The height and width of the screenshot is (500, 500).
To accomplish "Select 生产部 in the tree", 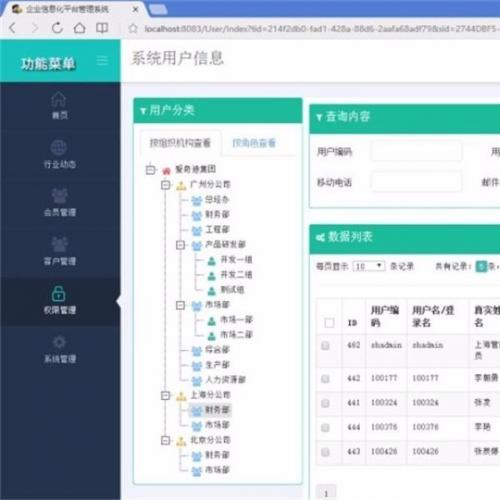I will pyautogui.click(x=217, y=365).
